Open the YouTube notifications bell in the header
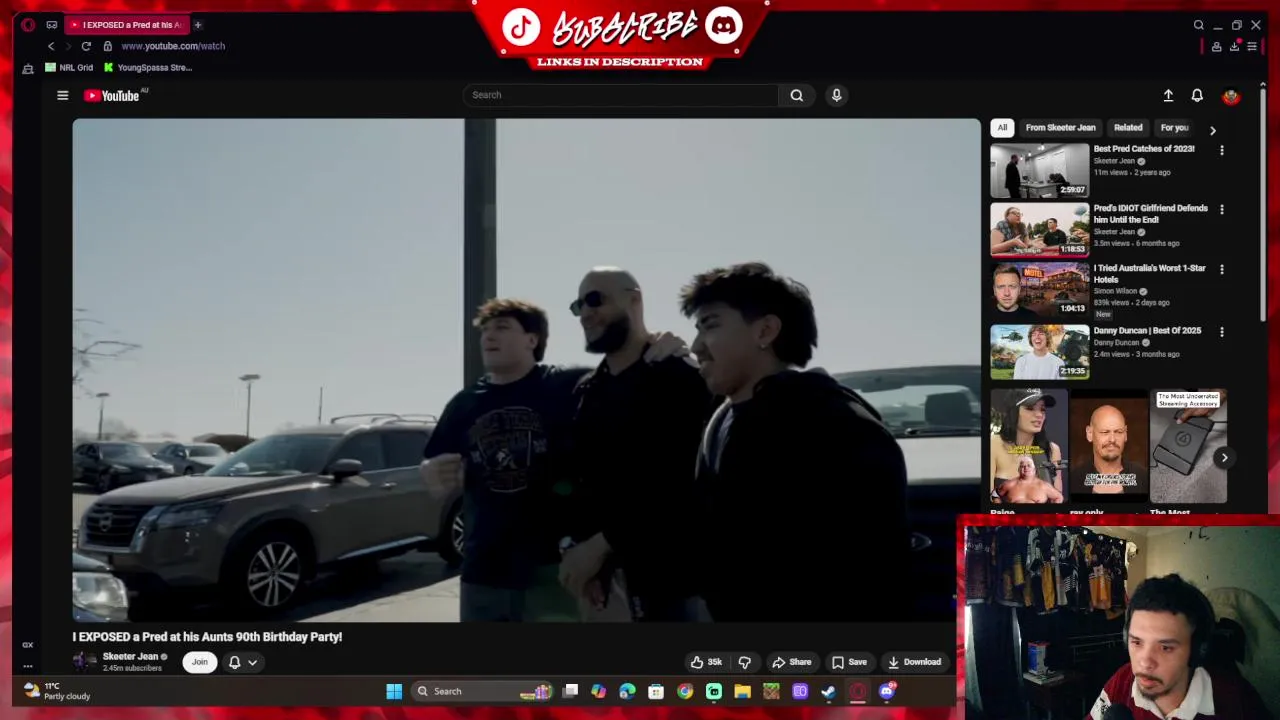The height and width of the screenshot is (720, 1280). point(1197,96)
